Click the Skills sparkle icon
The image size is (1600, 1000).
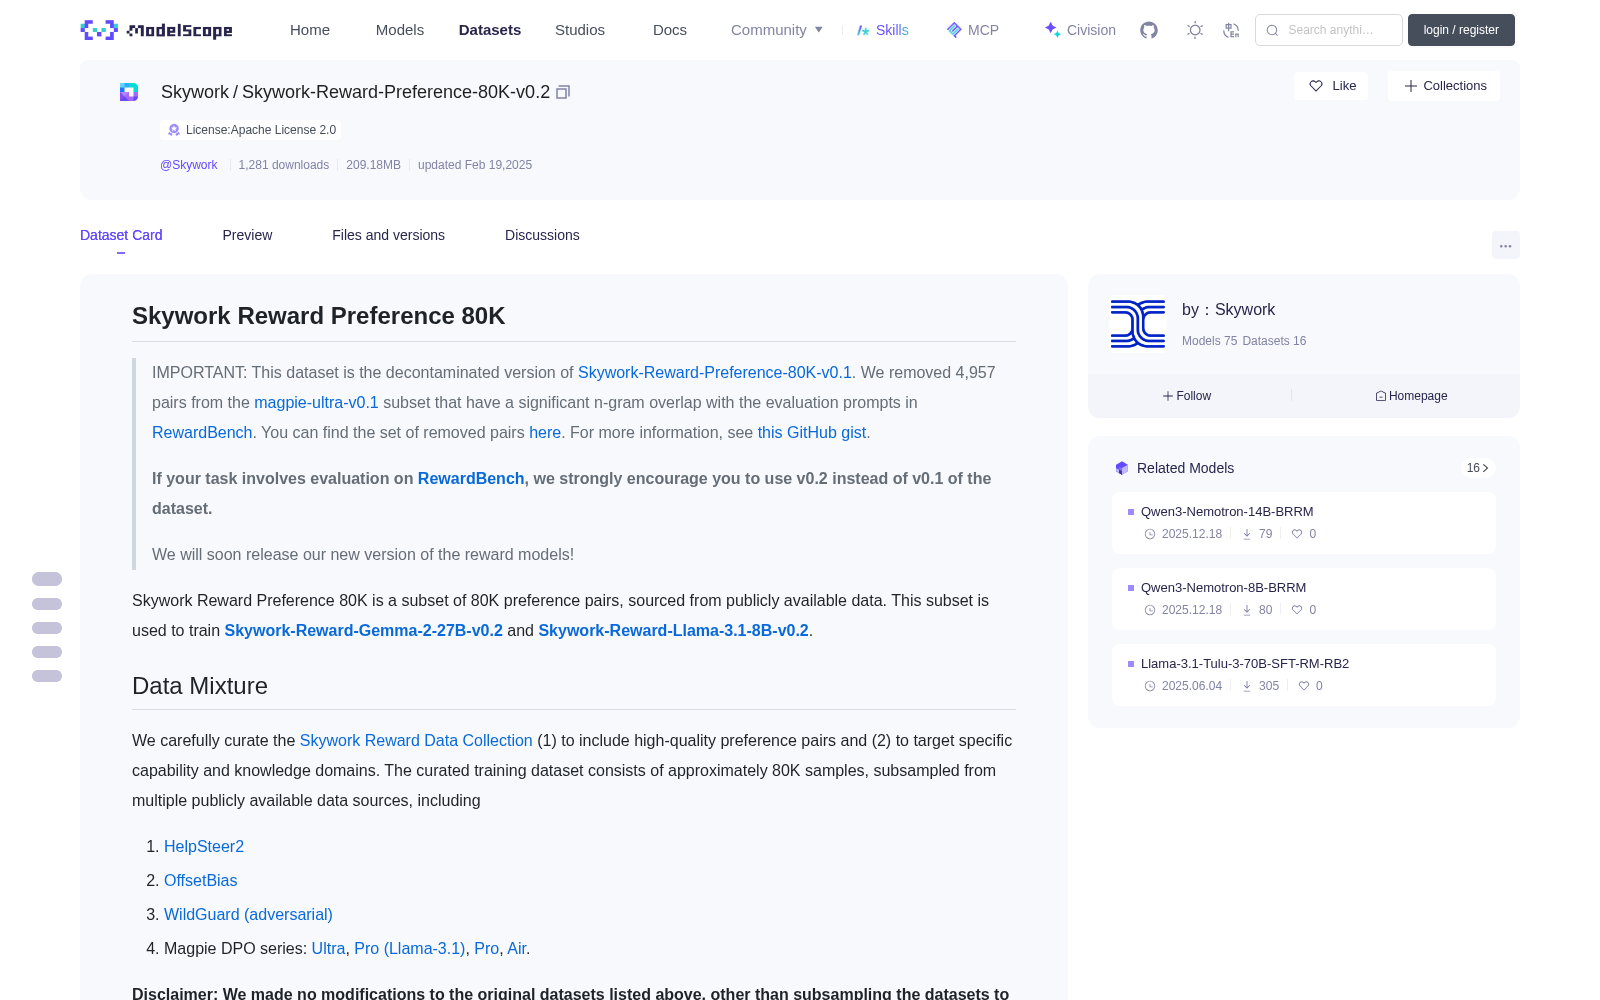(x=863, y=30)
